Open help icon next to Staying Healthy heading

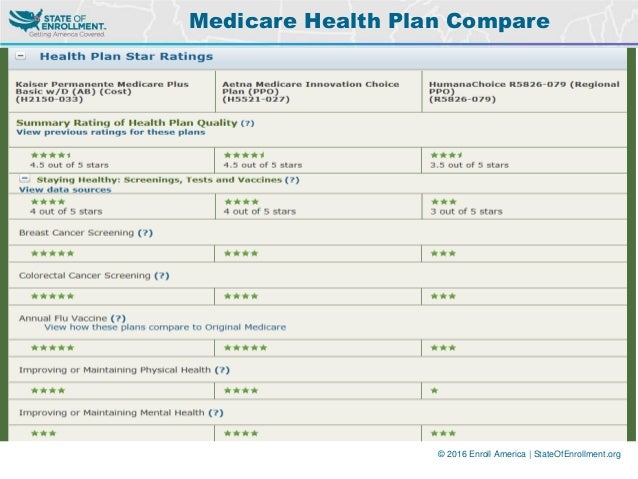coord(292,180)
